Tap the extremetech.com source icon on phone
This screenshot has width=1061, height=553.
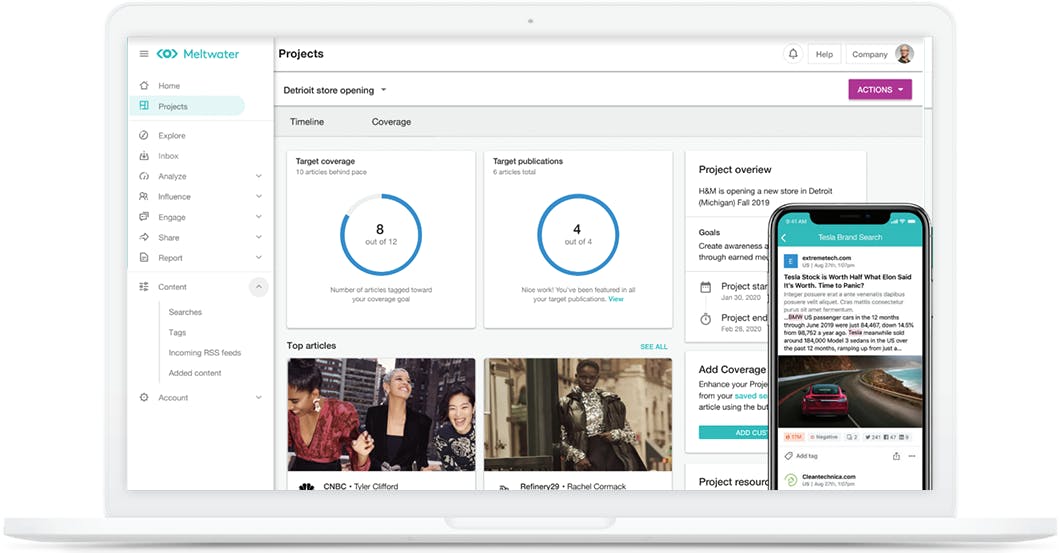[x=790, y=261]
